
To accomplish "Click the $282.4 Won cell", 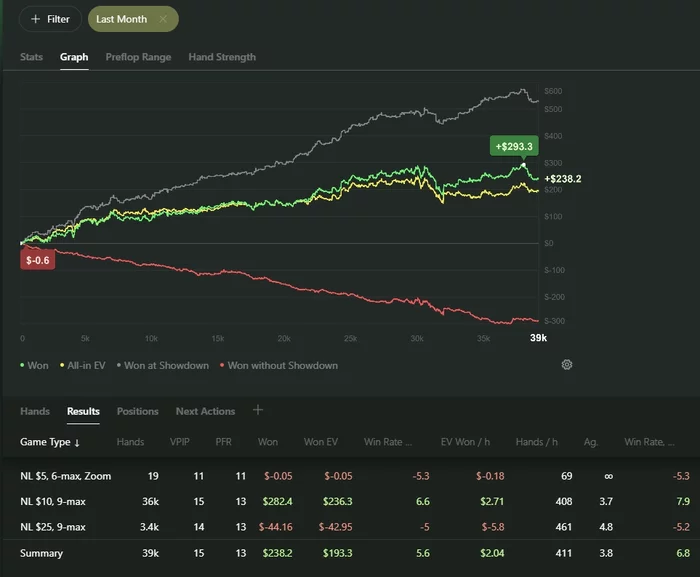I will 277,502.
